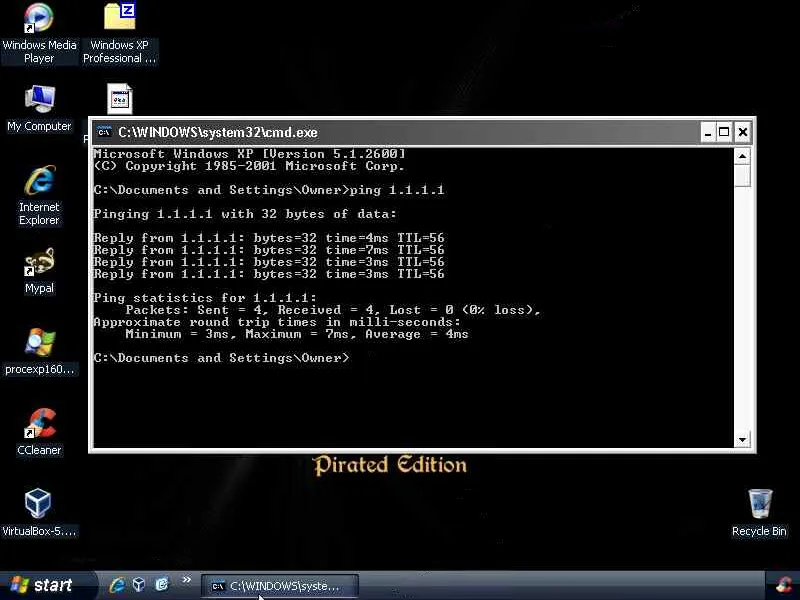Image resolution: width=800 pixels, height=600 pixels.
Task: Expand Quick Launch overflow chevron
Action: point(186,580)
